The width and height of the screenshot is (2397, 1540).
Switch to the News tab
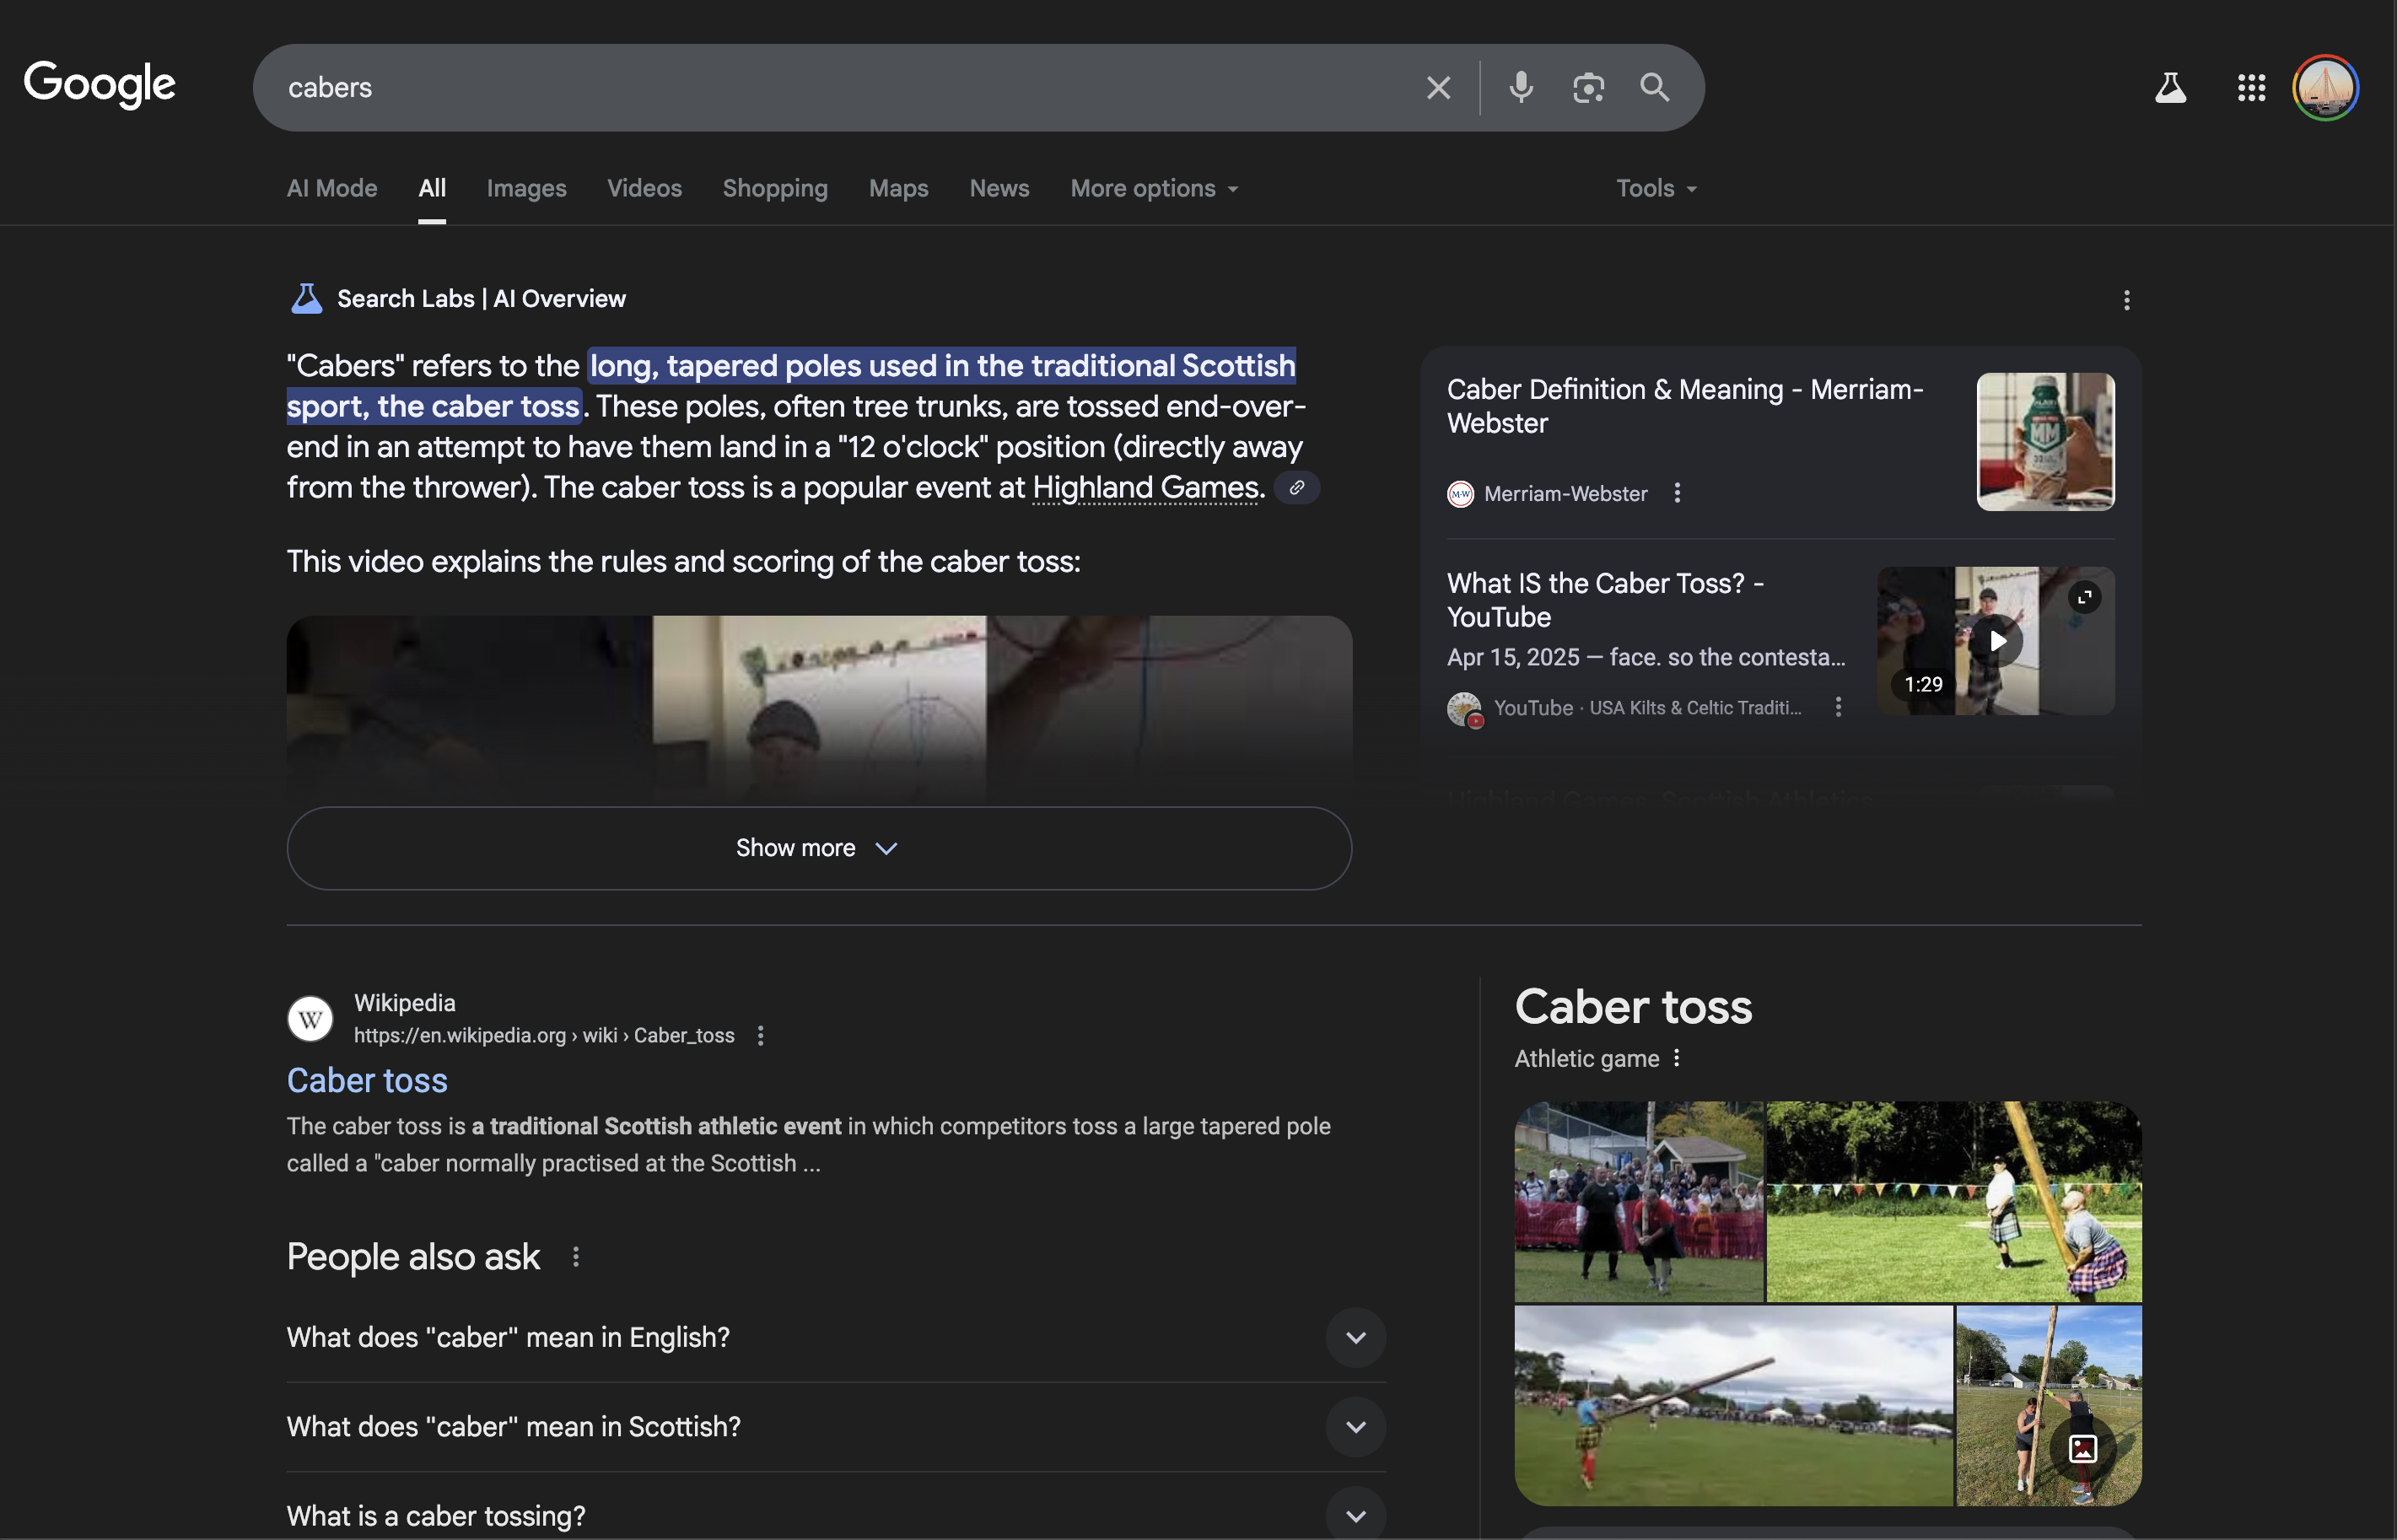(999, 188)
